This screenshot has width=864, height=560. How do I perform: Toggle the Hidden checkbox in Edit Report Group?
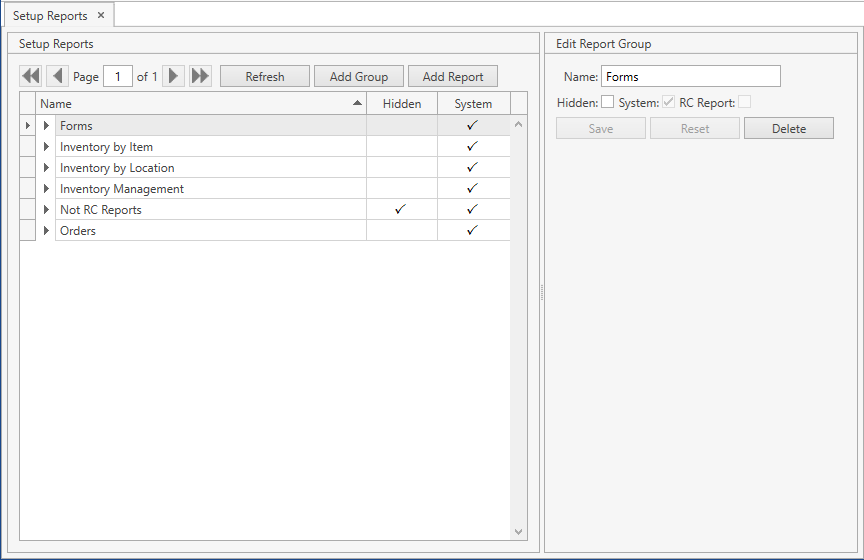(x=607, y=102)
